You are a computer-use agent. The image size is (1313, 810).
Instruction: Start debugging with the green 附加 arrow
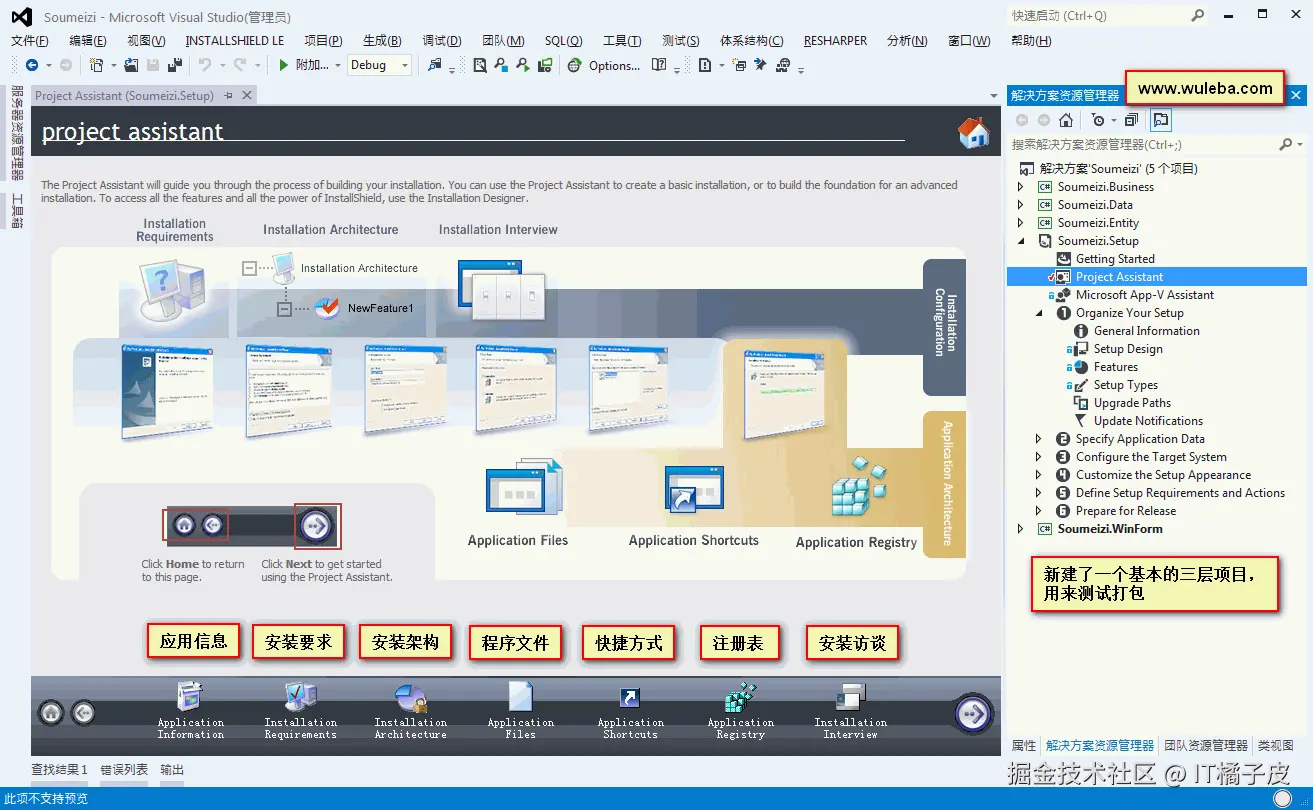pos(283,65)
